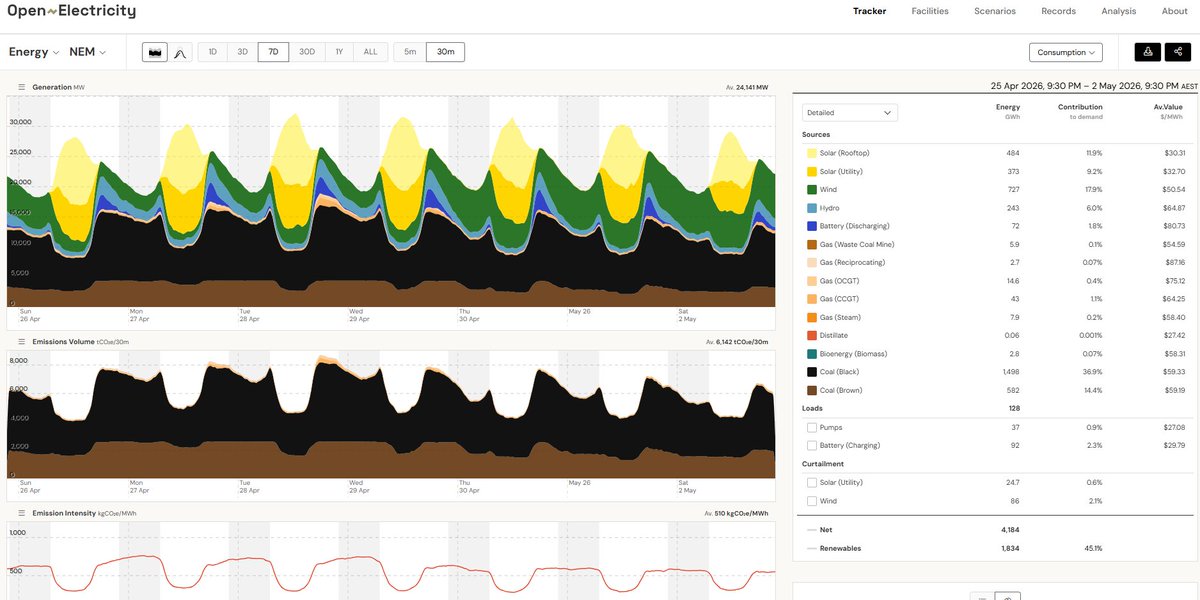1200x600 pixels.
Task: Select the 30m interval
Action: click(446, 52)
